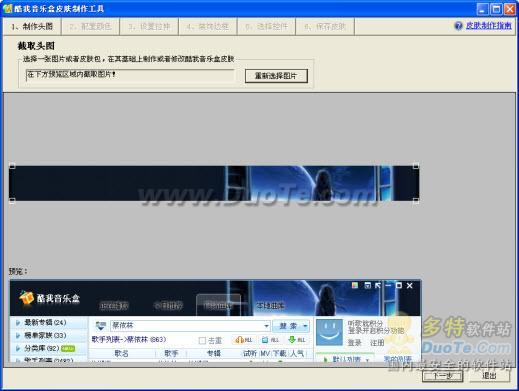The width and height of the screenshot is (519, 391).
Task: Click the headphone listen-all icon
Action: pyautogui.click(x=240, y=340)
